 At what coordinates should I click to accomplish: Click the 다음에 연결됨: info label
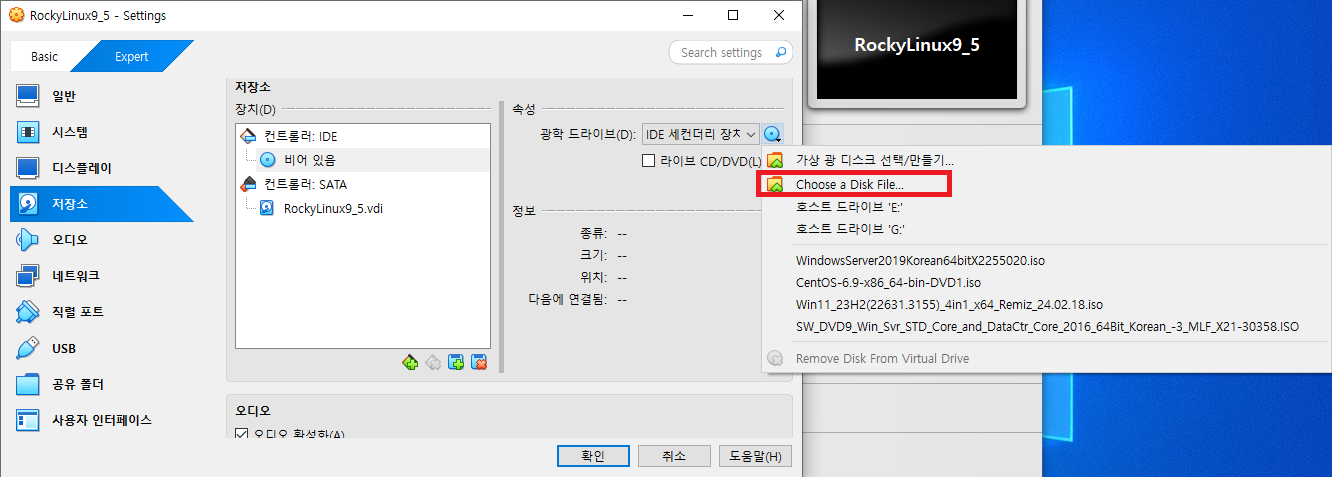pyautogui.click(x=568, y=299)
